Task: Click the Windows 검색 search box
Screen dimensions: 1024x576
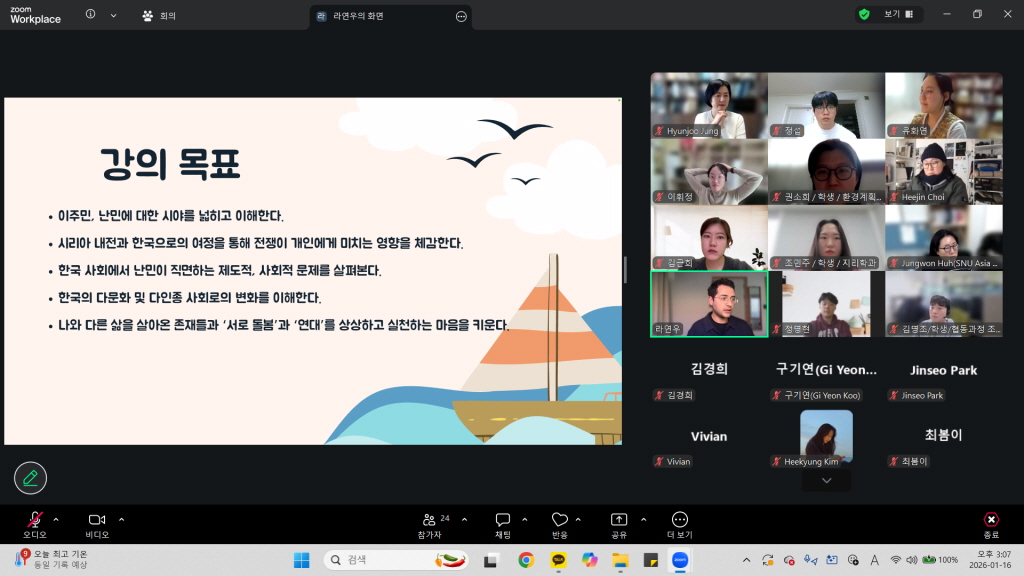Action: point(390,560)
